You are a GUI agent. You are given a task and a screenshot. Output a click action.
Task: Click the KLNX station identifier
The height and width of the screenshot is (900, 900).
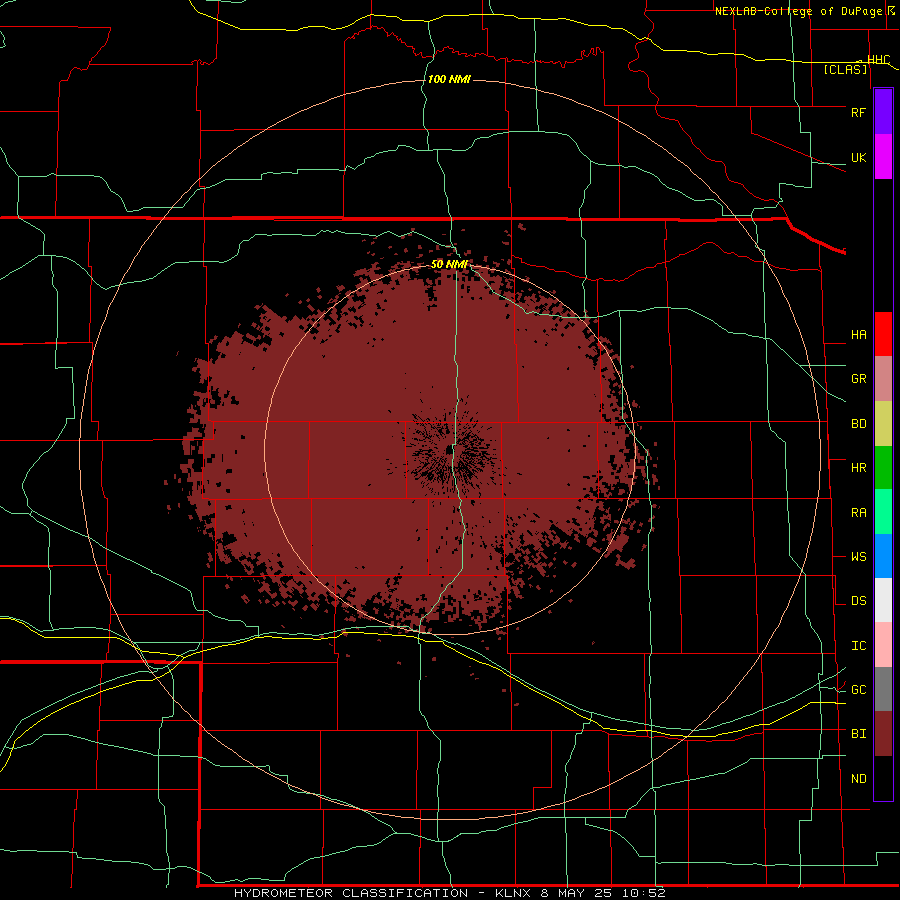[x=513, y=893]
